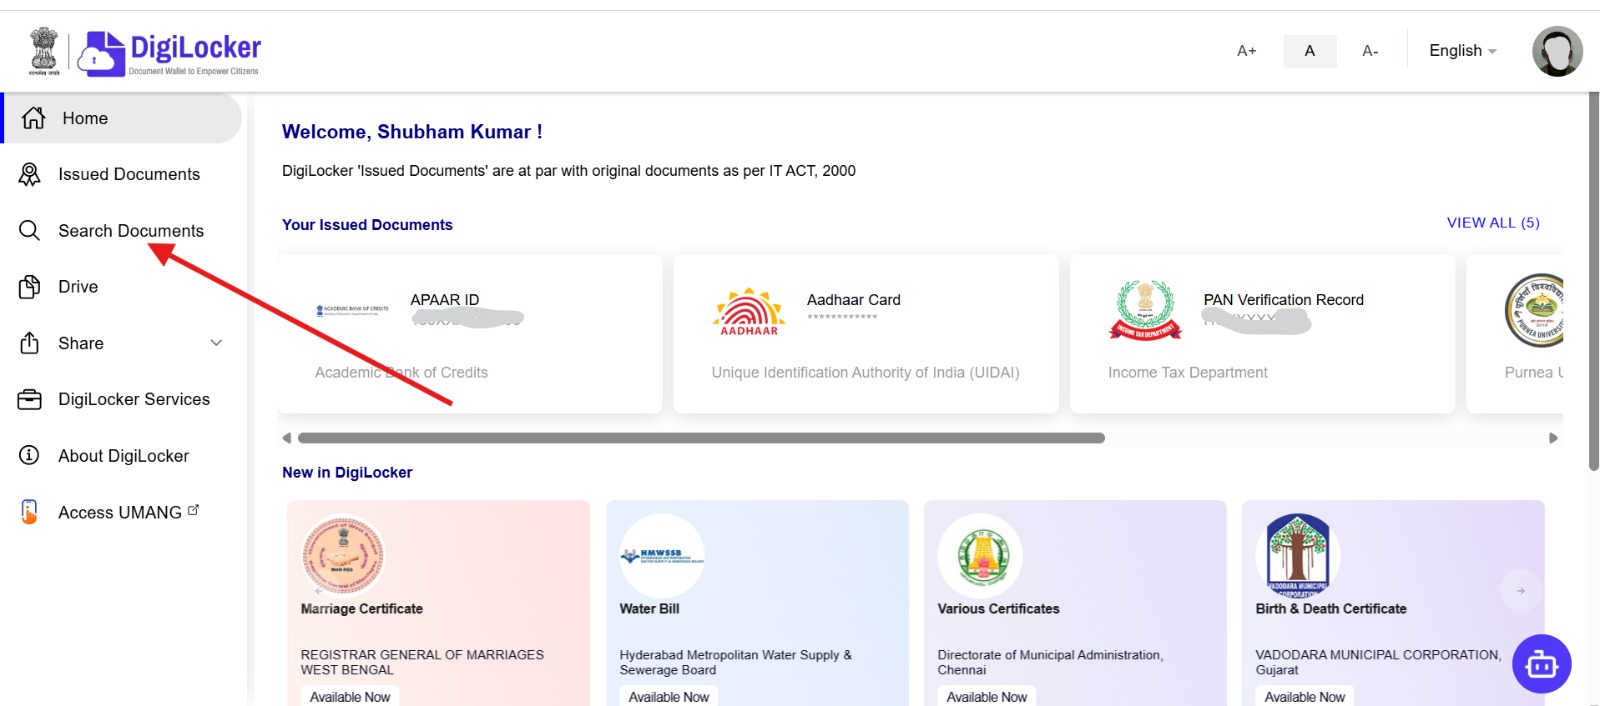
Task: Click Available Now under Marriage Certificate
Action: click(x=350, y=697)
